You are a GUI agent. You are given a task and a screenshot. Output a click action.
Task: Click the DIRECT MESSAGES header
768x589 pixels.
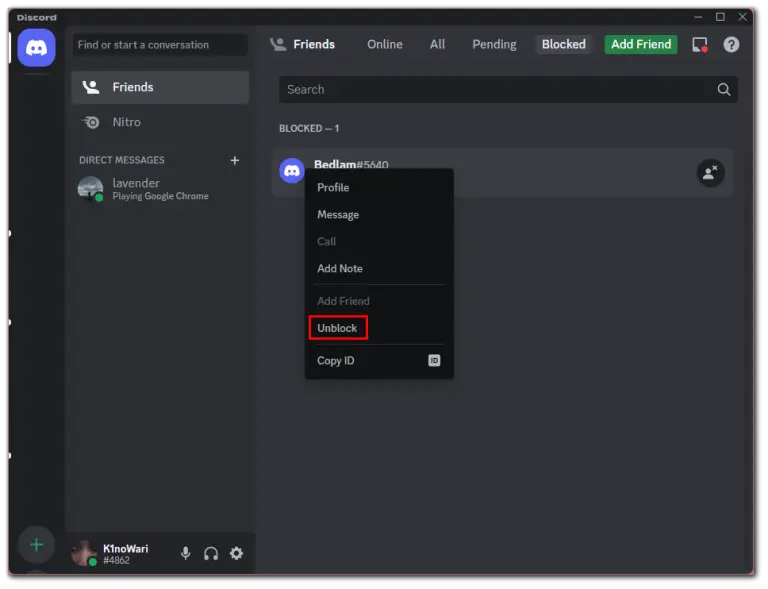point(122,161)
